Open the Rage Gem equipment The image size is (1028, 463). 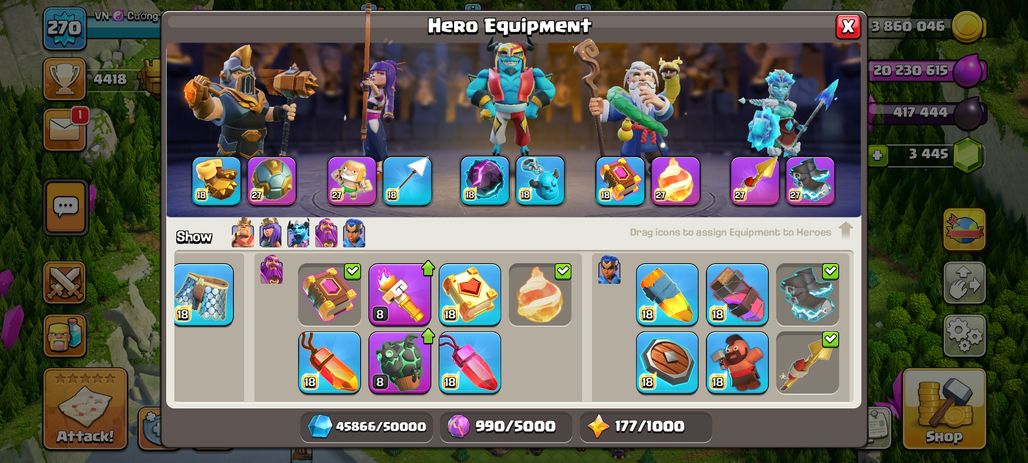(329, 363)
